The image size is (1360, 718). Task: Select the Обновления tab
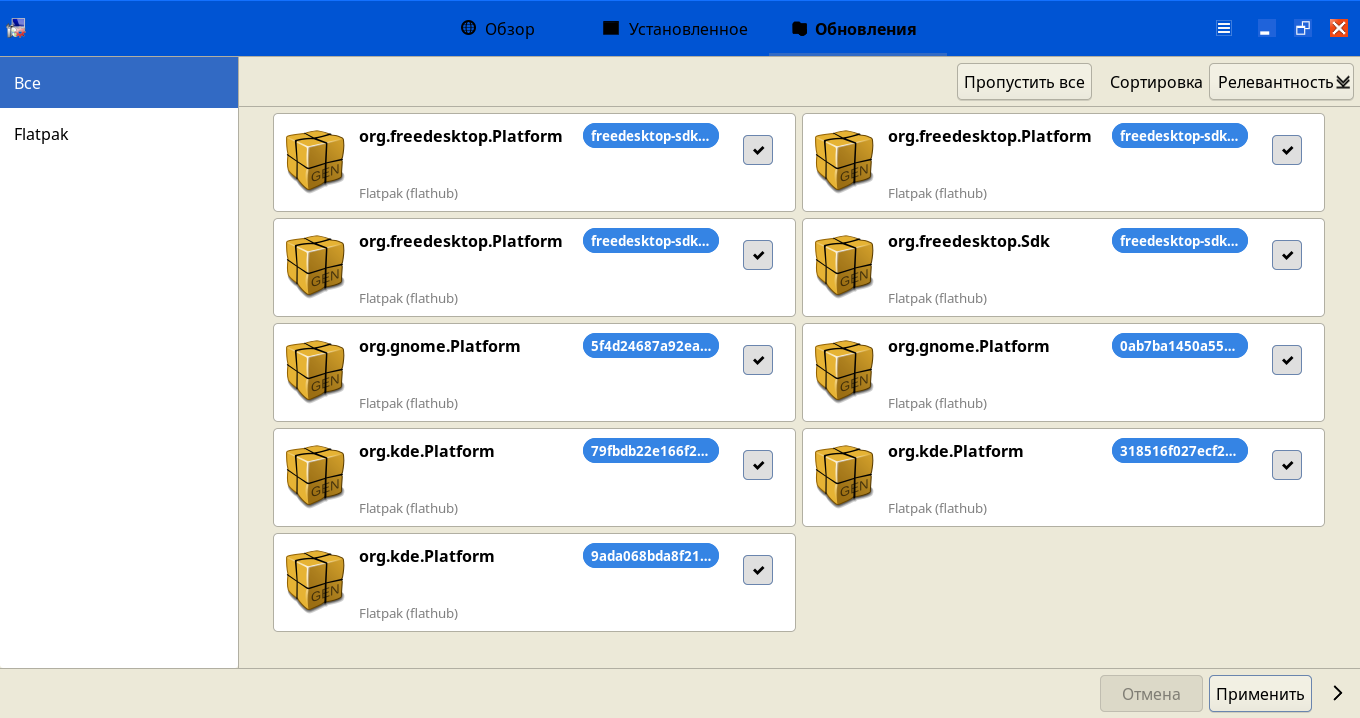[857, 29]
